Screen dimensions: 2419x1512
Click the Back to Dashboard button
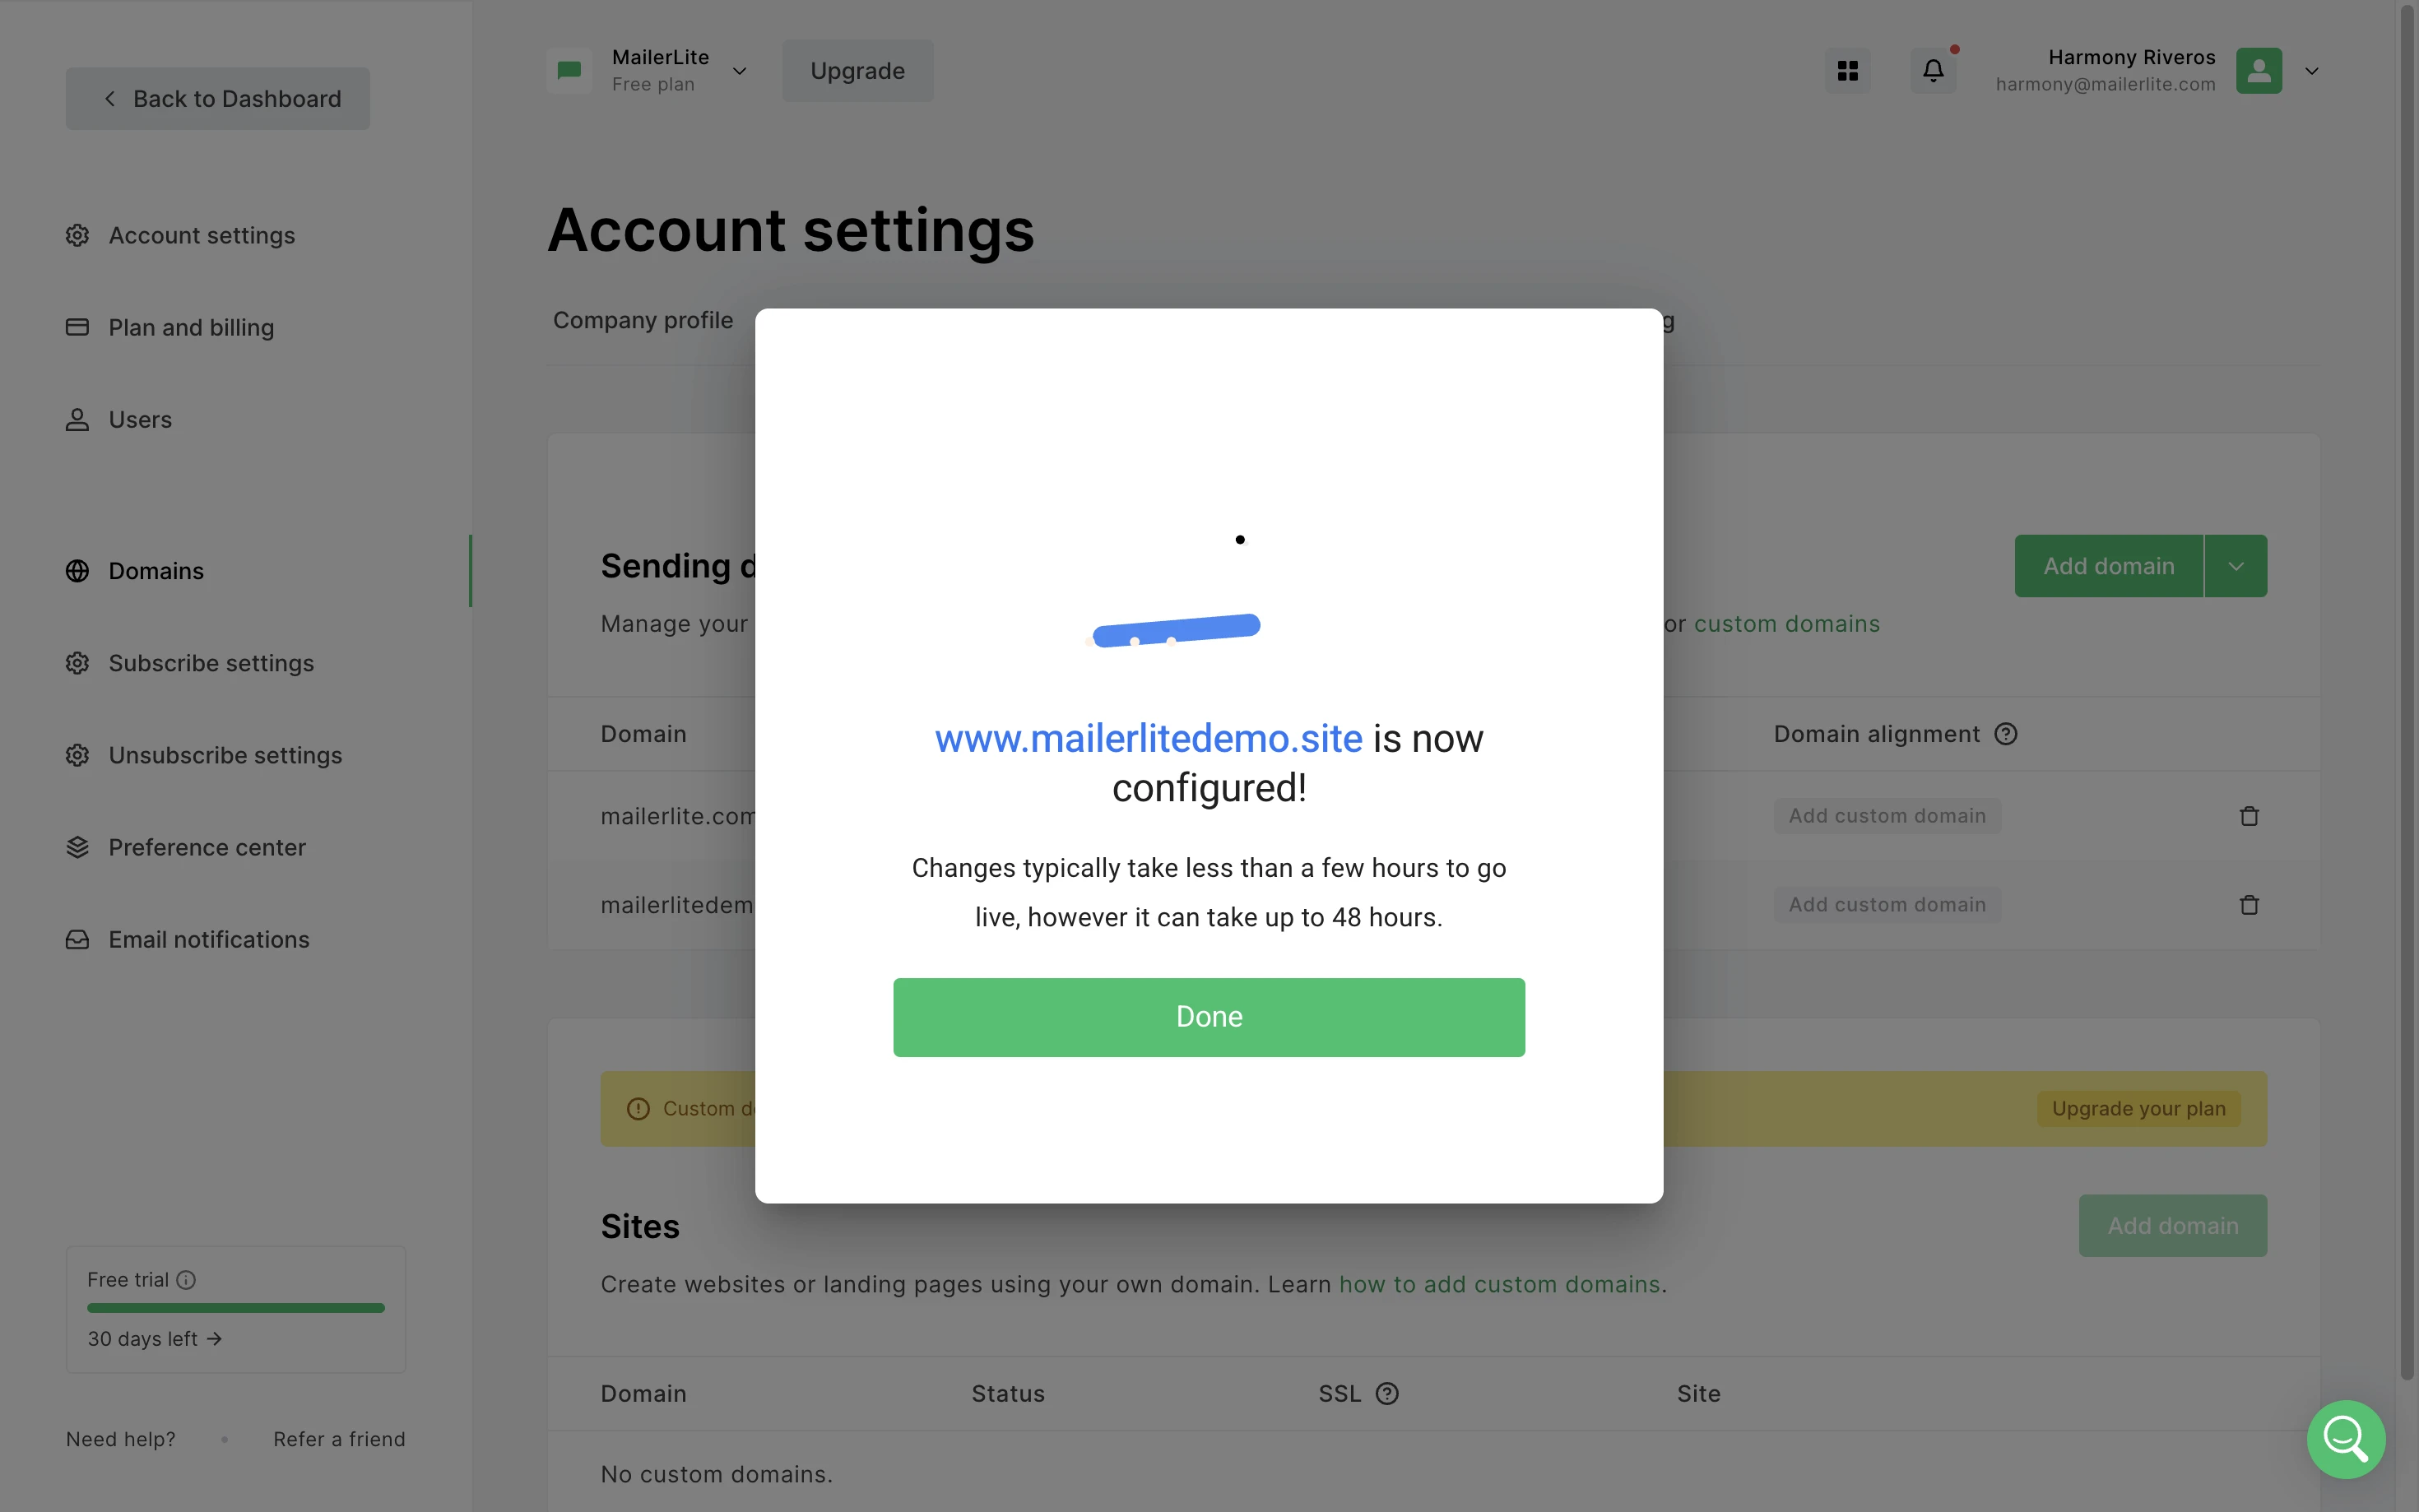218,98
